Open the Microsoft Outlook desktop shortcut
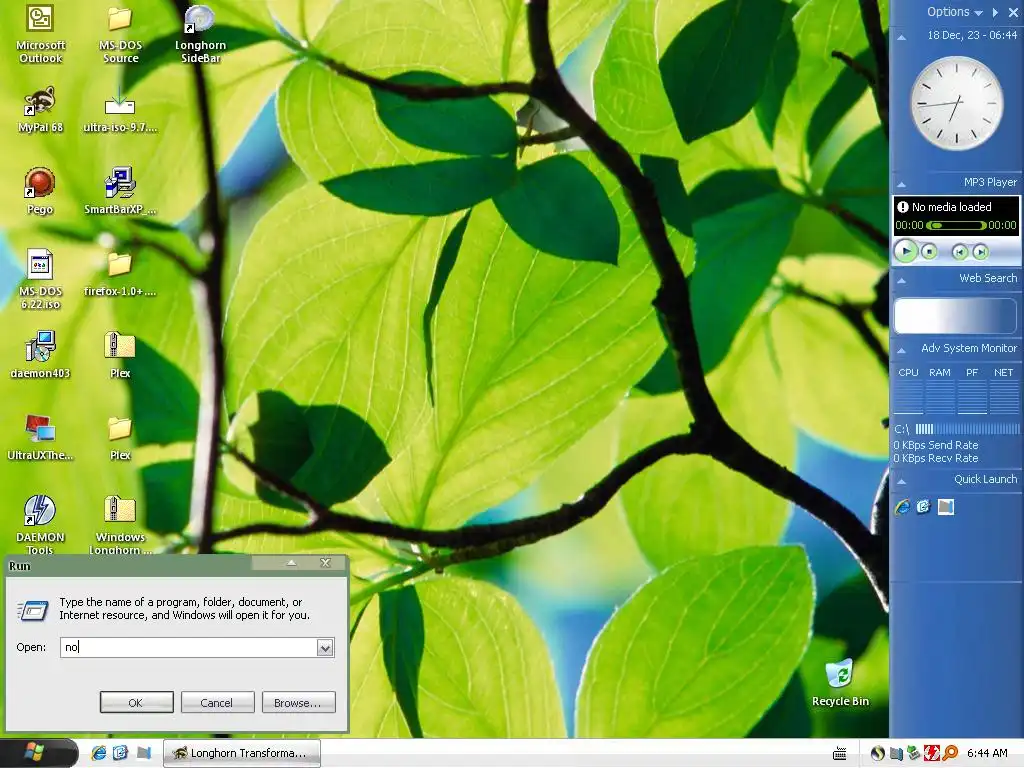The height and width of the screenshot is (768, 1024). pos(40,34)
